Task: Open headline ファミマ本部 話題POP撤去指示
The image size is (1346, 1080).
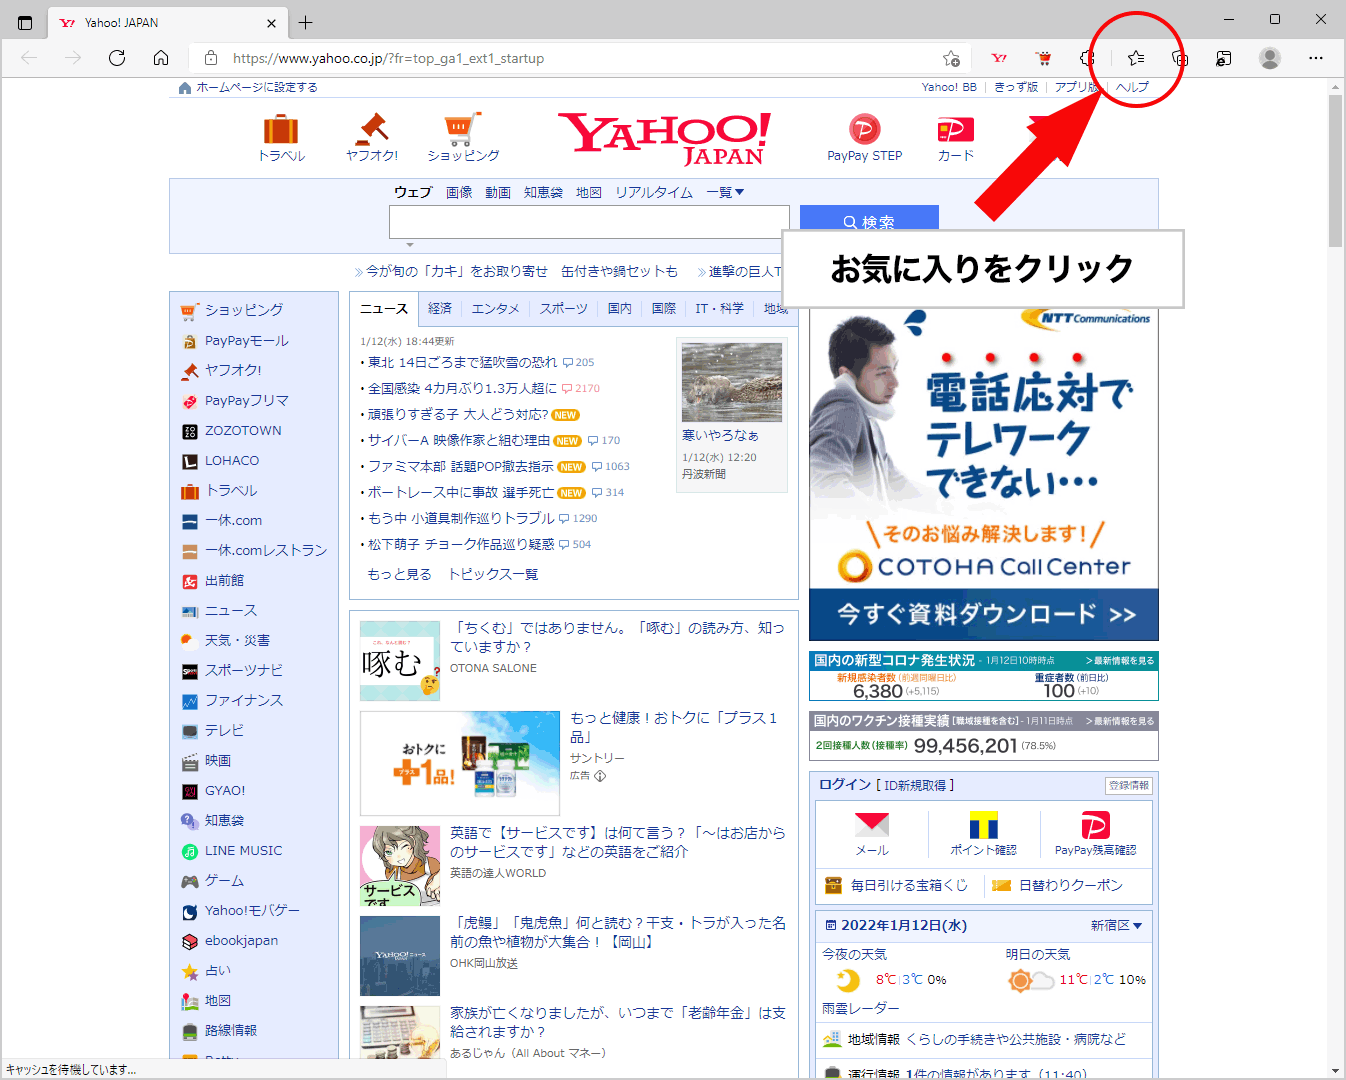Action: (460, 466)
